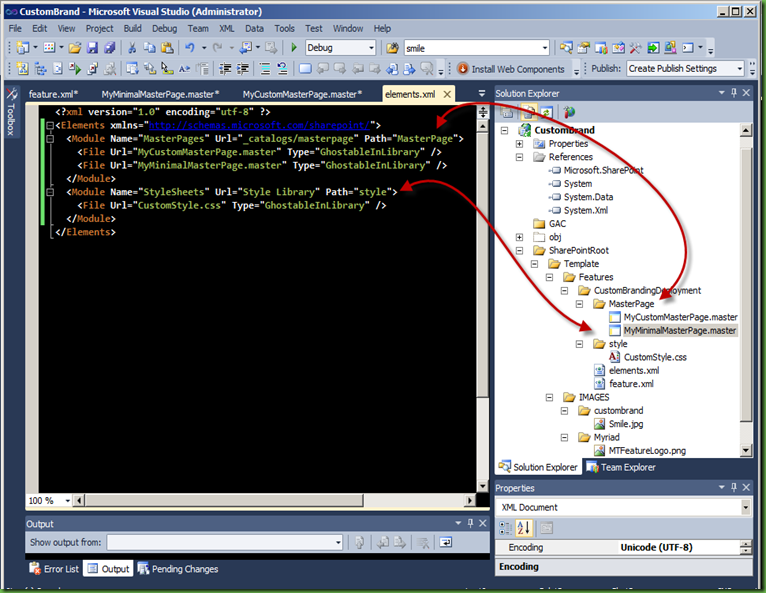Click the Cut scissors icon
Image resolution: width=766 pixels, height=593 pixels.
click(x=132, y=47)
